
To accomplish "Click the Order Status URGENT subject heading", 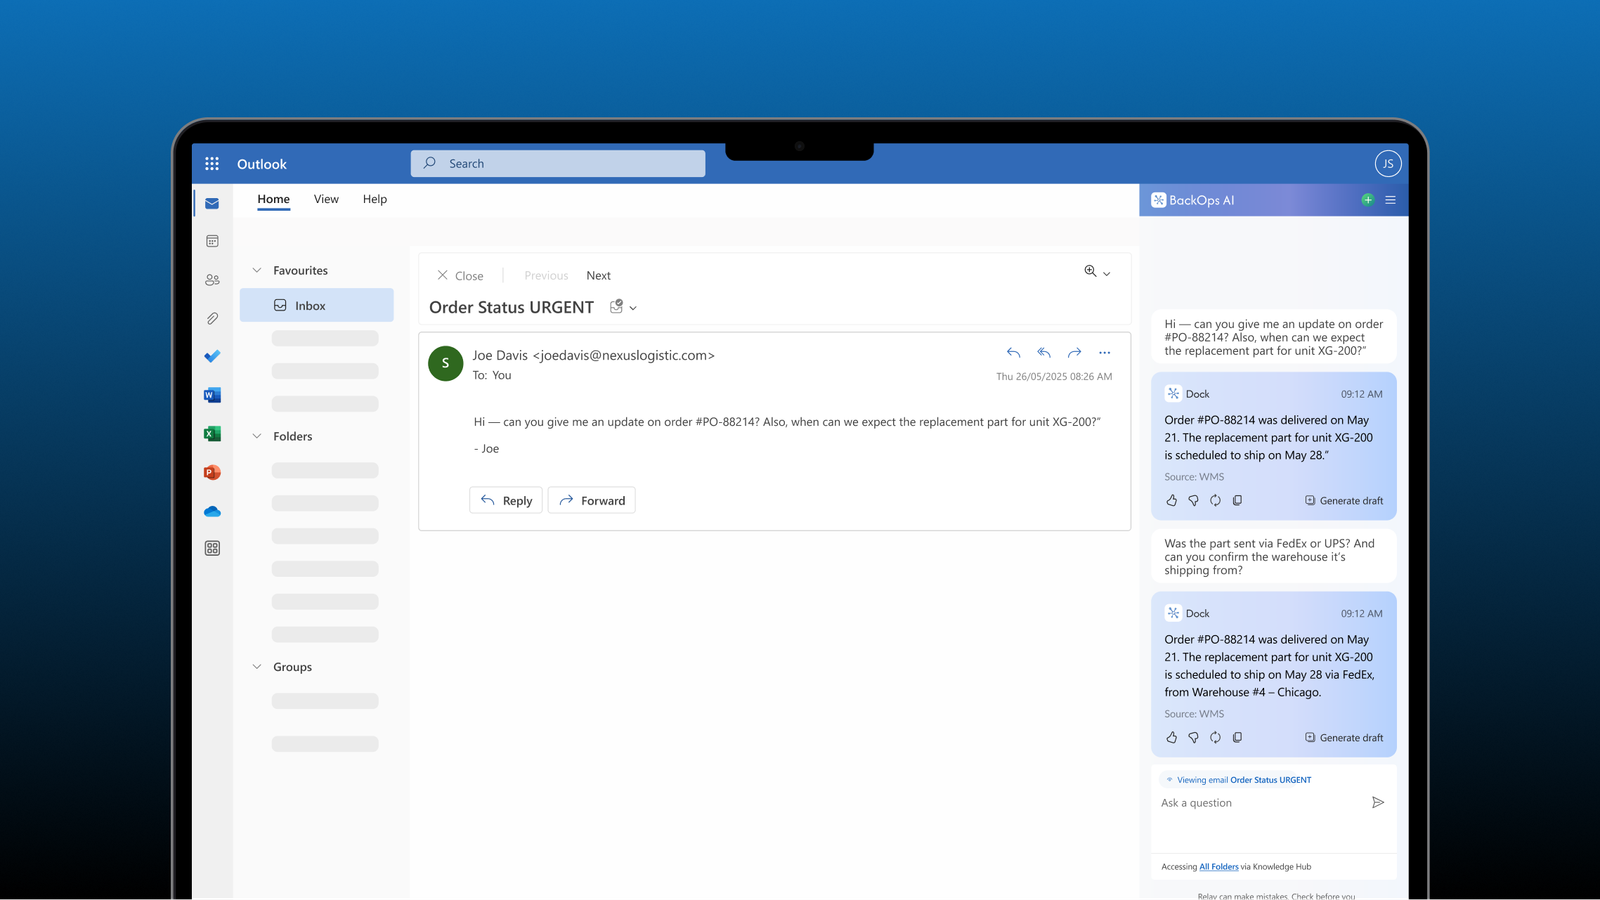I will tap(511, 307).
